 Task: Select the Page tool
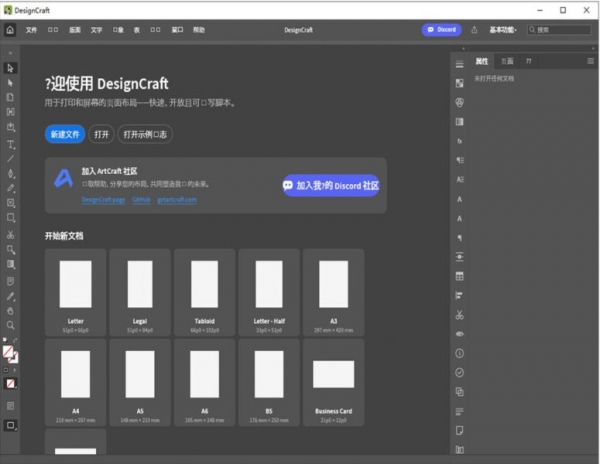pos(10,97)
